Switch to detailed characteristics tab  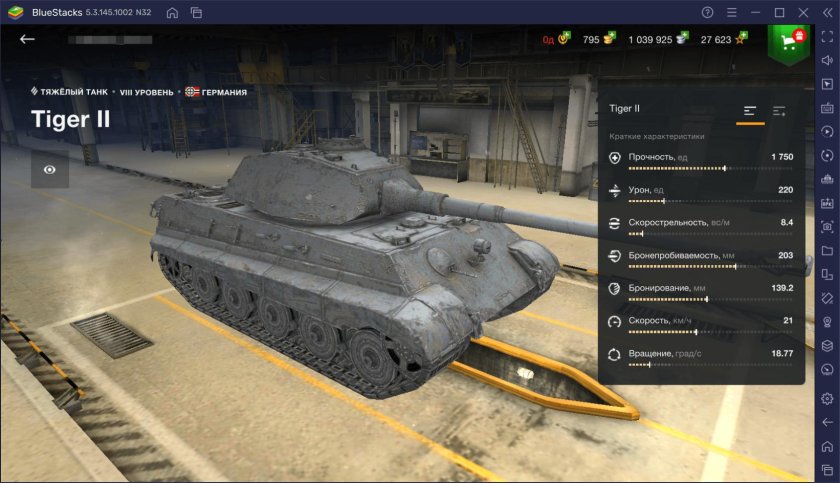click(x=780, y=110)
